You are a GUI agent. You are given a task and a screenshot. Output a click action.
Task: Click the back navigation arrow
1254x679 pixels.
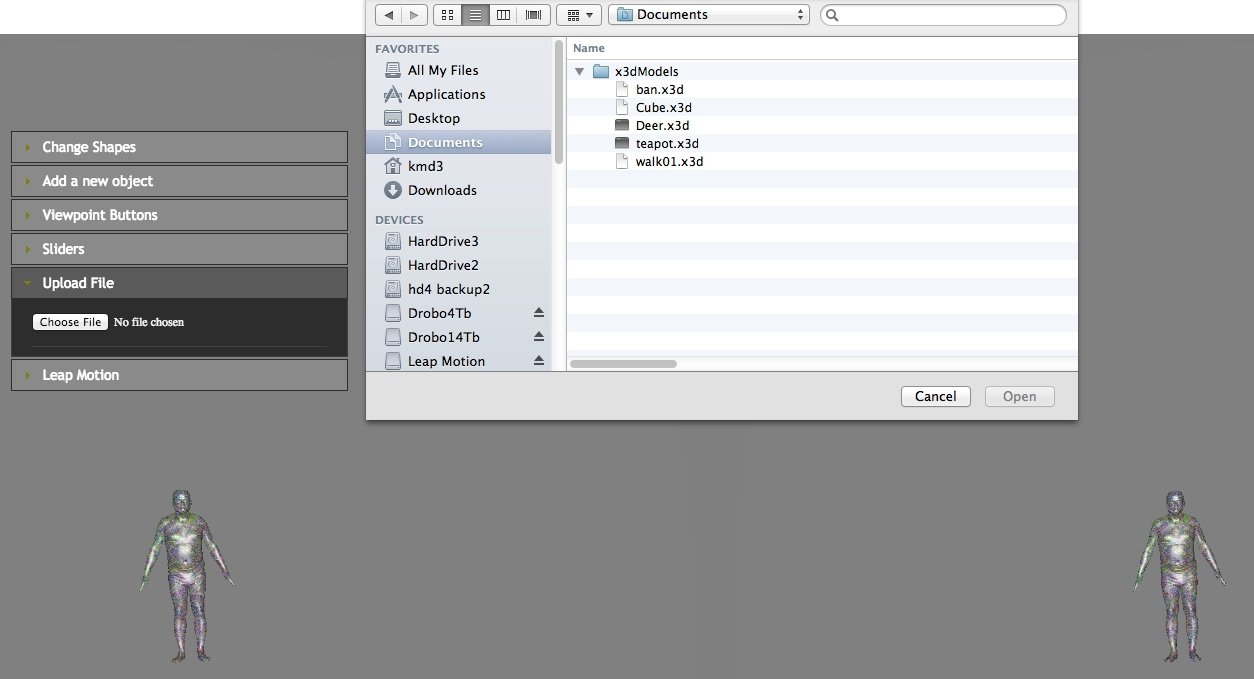[x=388, y=15]
